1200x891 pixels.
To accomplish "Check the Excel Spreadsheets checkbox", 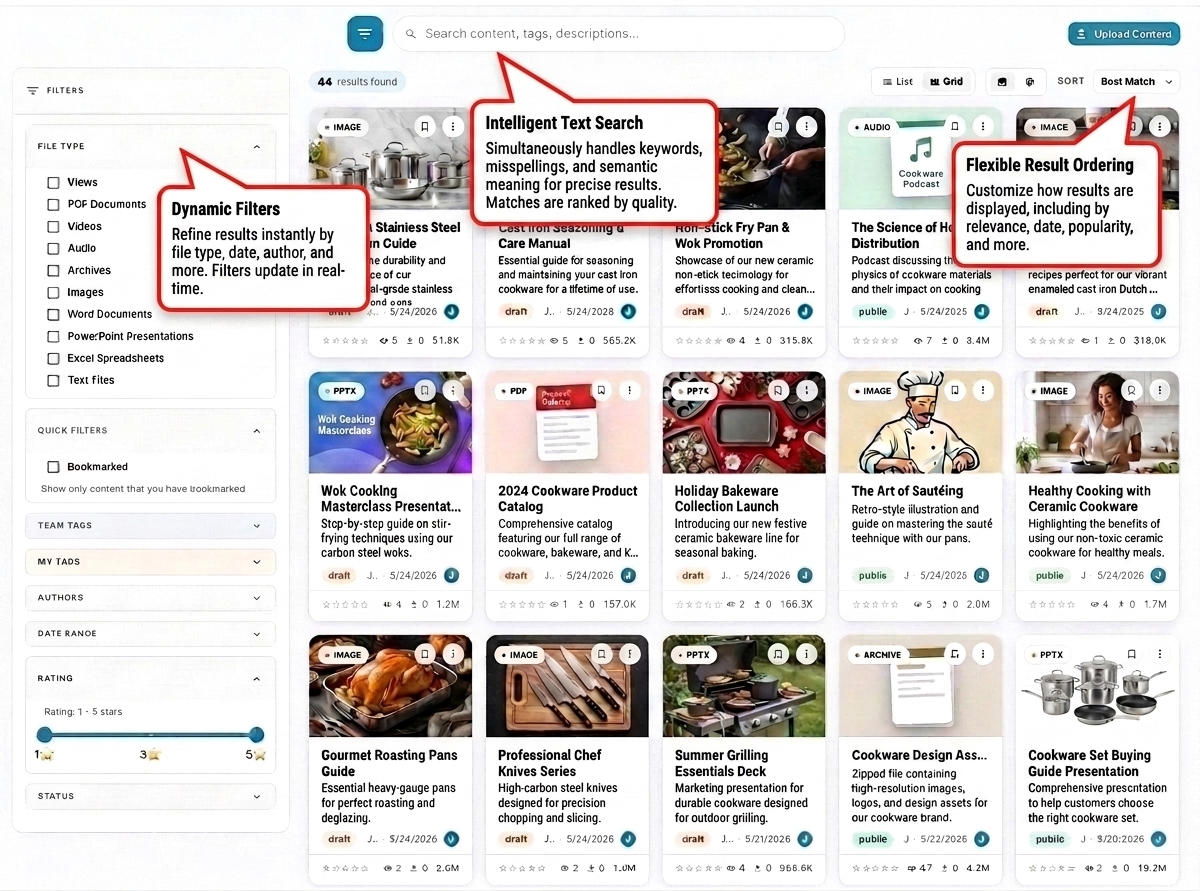I will [54, 359].
